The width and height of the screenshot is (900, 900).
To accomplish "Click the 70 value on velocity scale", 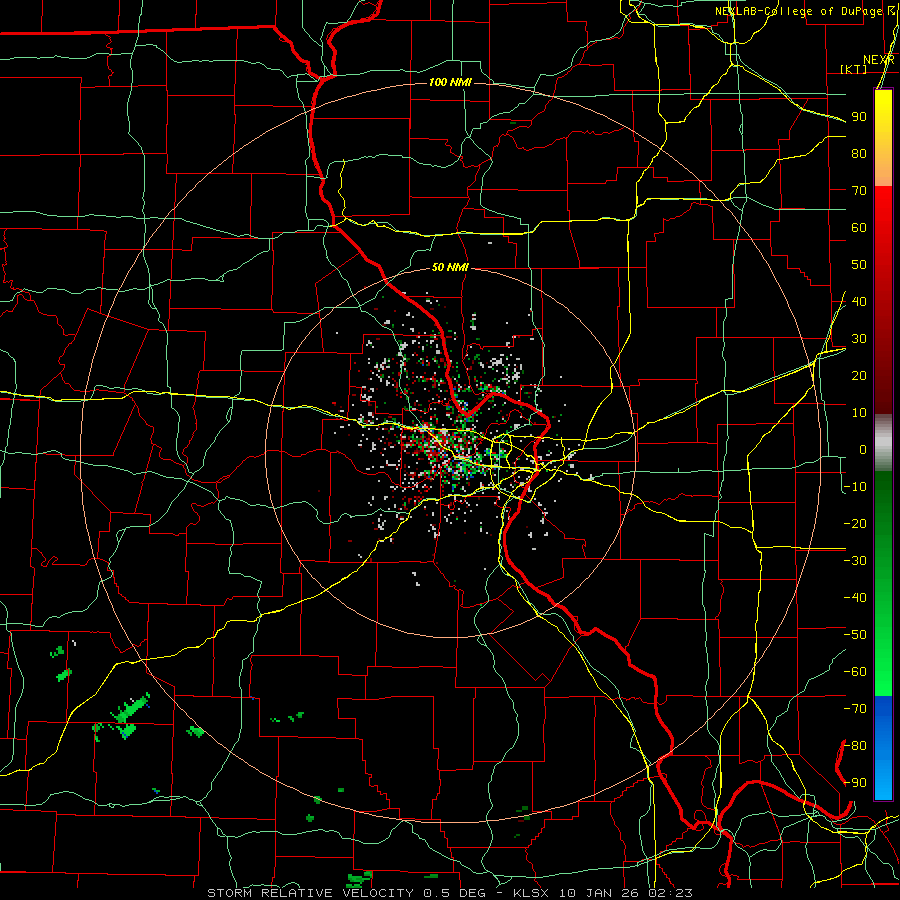I will (x=859, y=191).
